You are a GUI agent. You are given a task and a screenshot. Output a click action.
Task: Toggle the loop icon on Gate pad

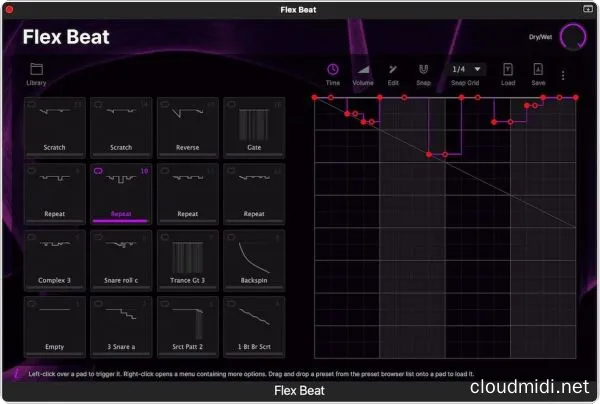232,104
